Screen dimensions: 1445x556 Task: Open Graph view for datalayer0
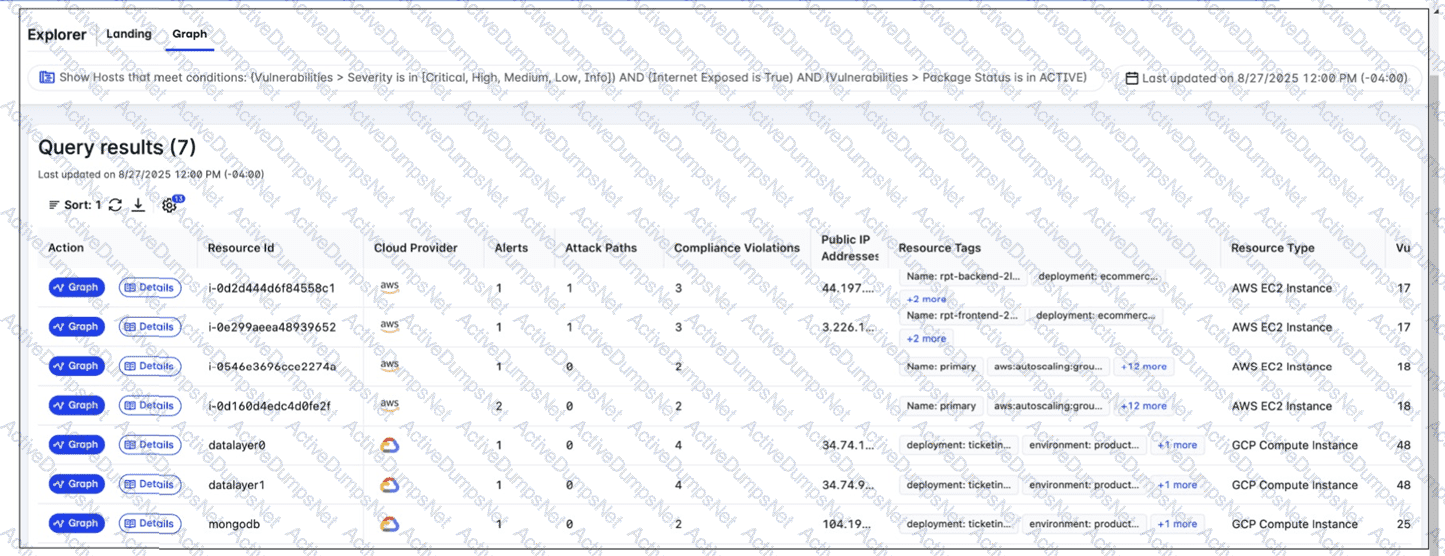point(76,445)
